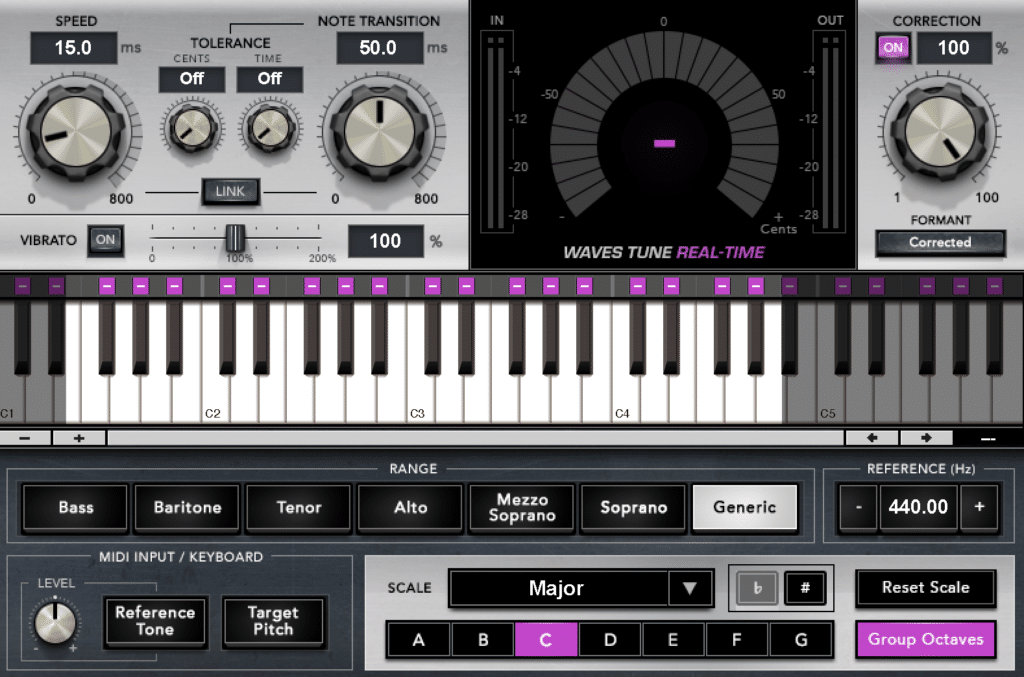Disable the Vibrato ON switch

(105, 240)
